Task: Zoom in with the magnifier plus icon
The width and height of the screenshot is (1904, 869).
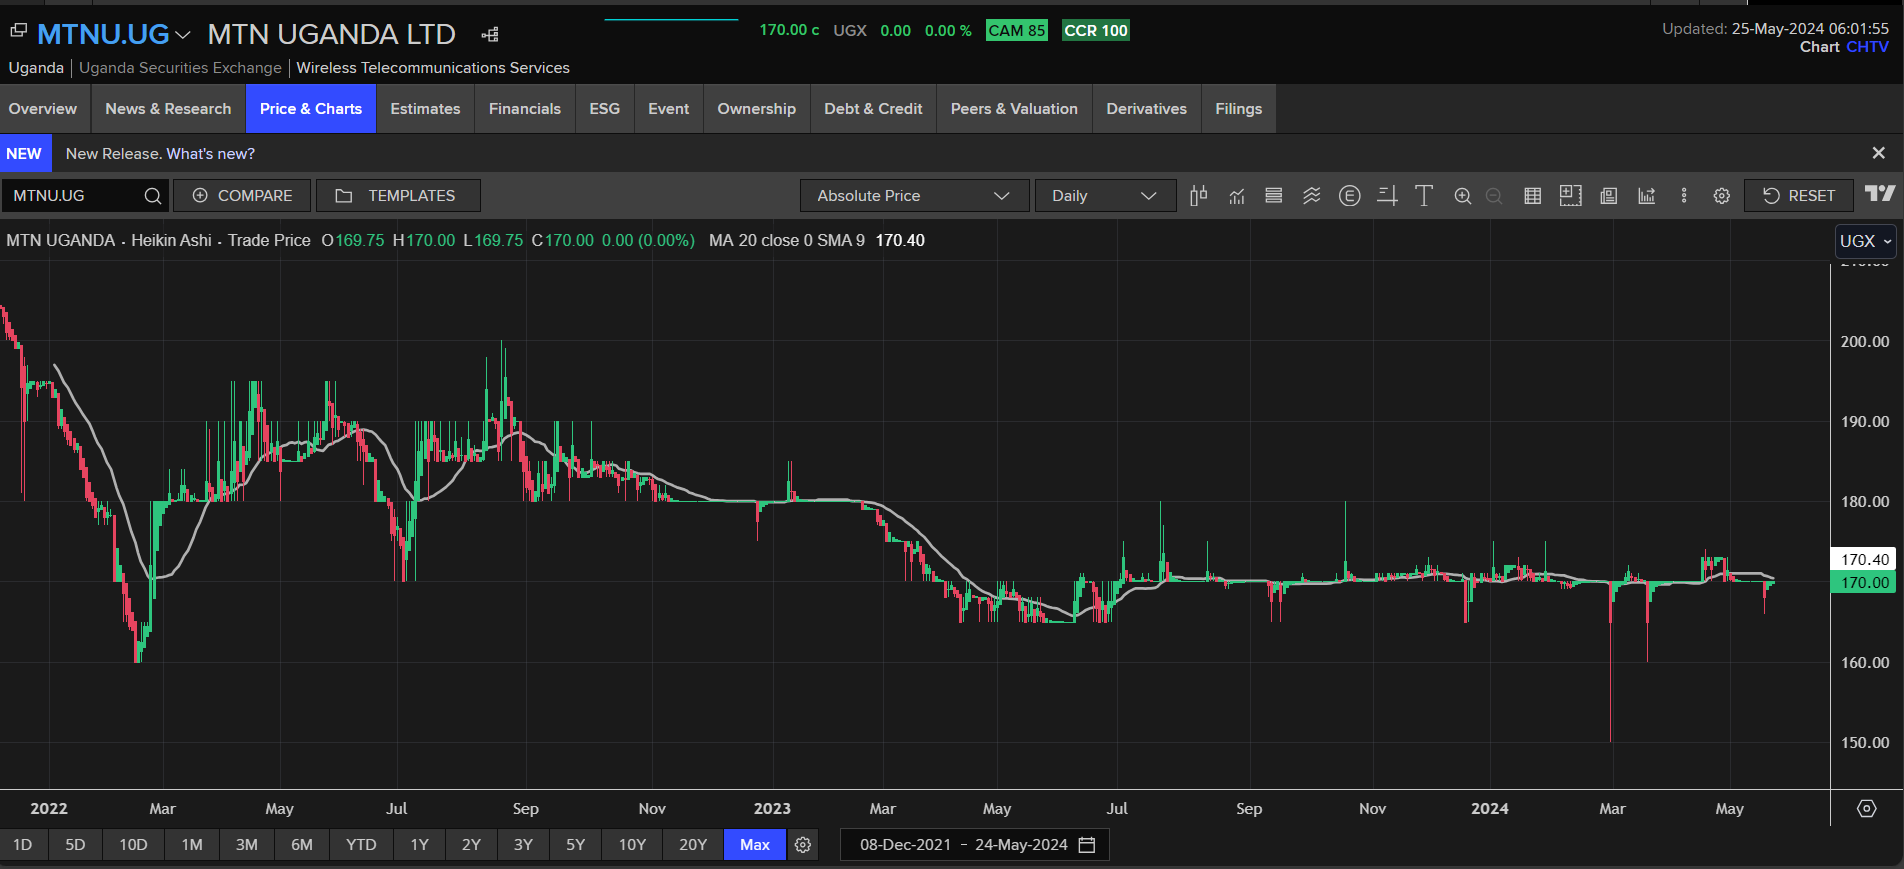Action: pyautogui.click(x=1463, y=196)
